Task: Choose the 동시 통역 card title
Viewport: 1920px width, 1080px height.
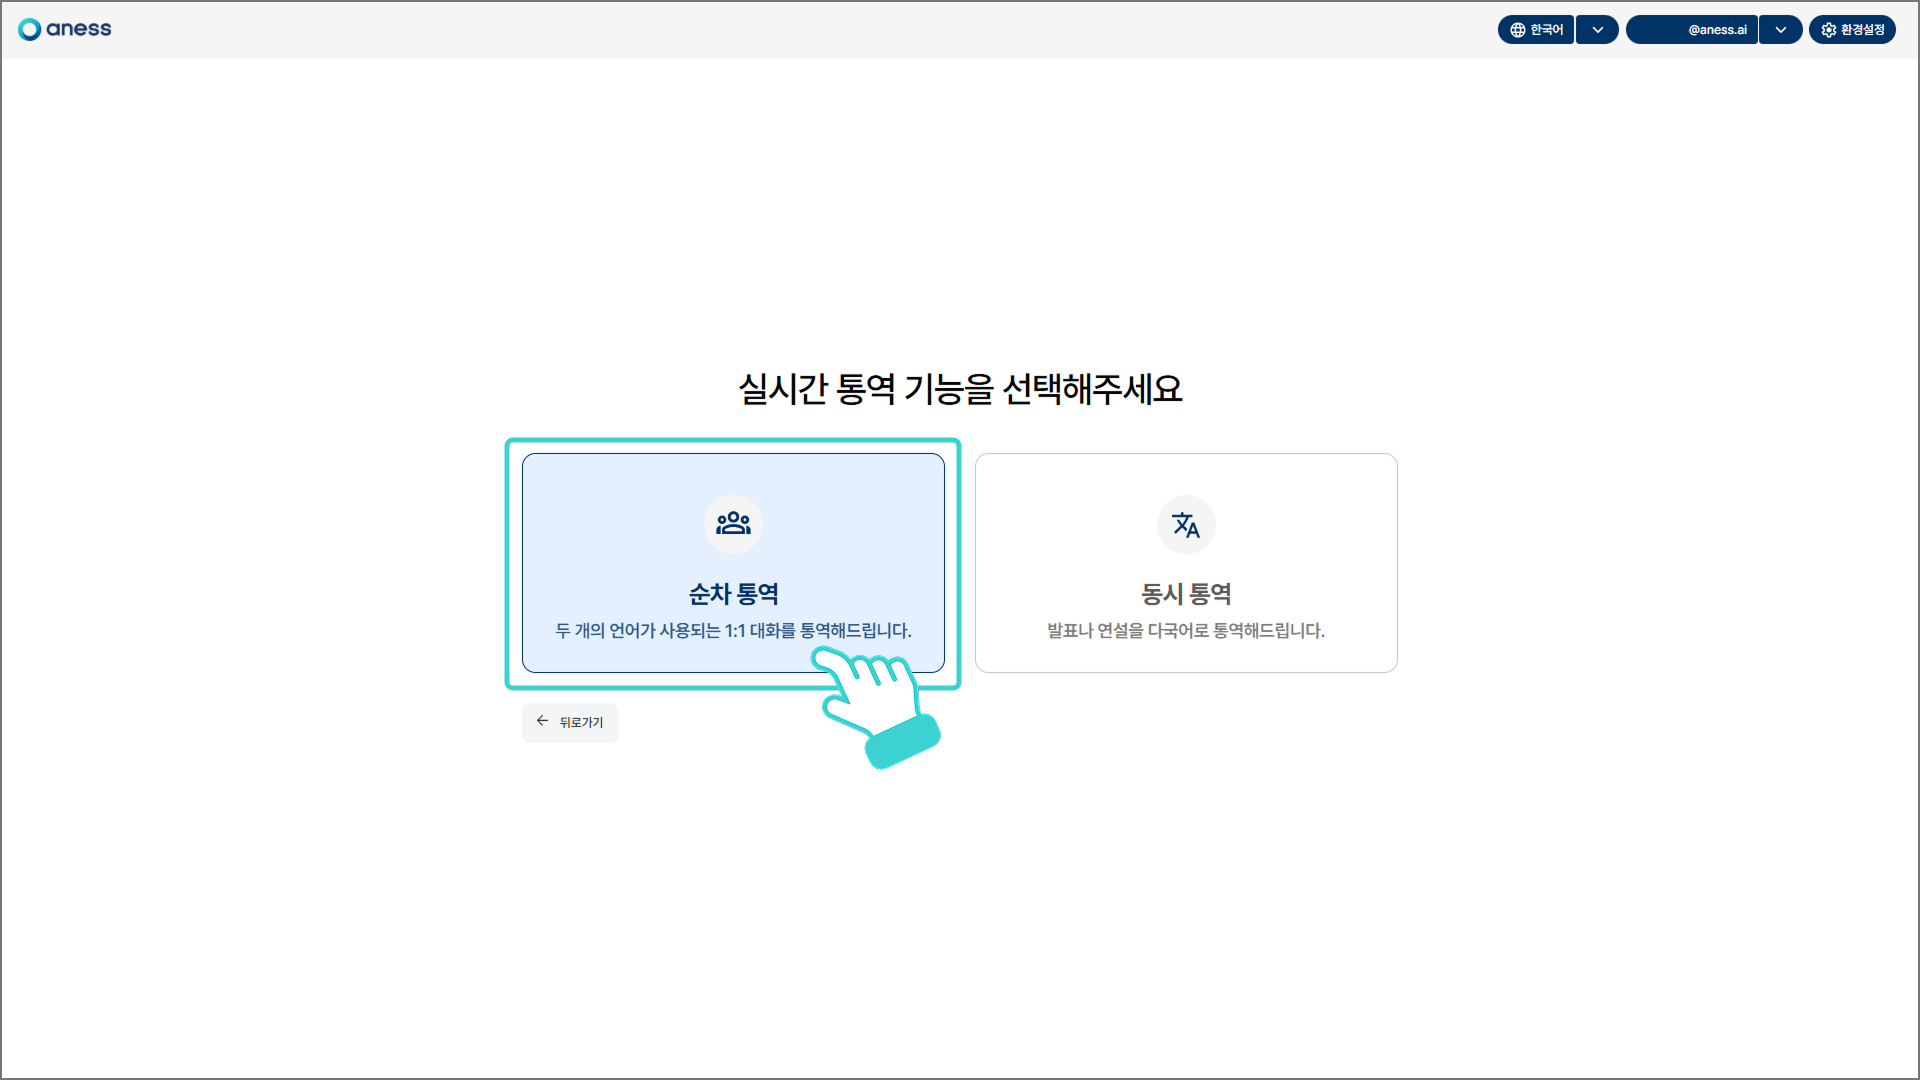Action: [1186, 594]
